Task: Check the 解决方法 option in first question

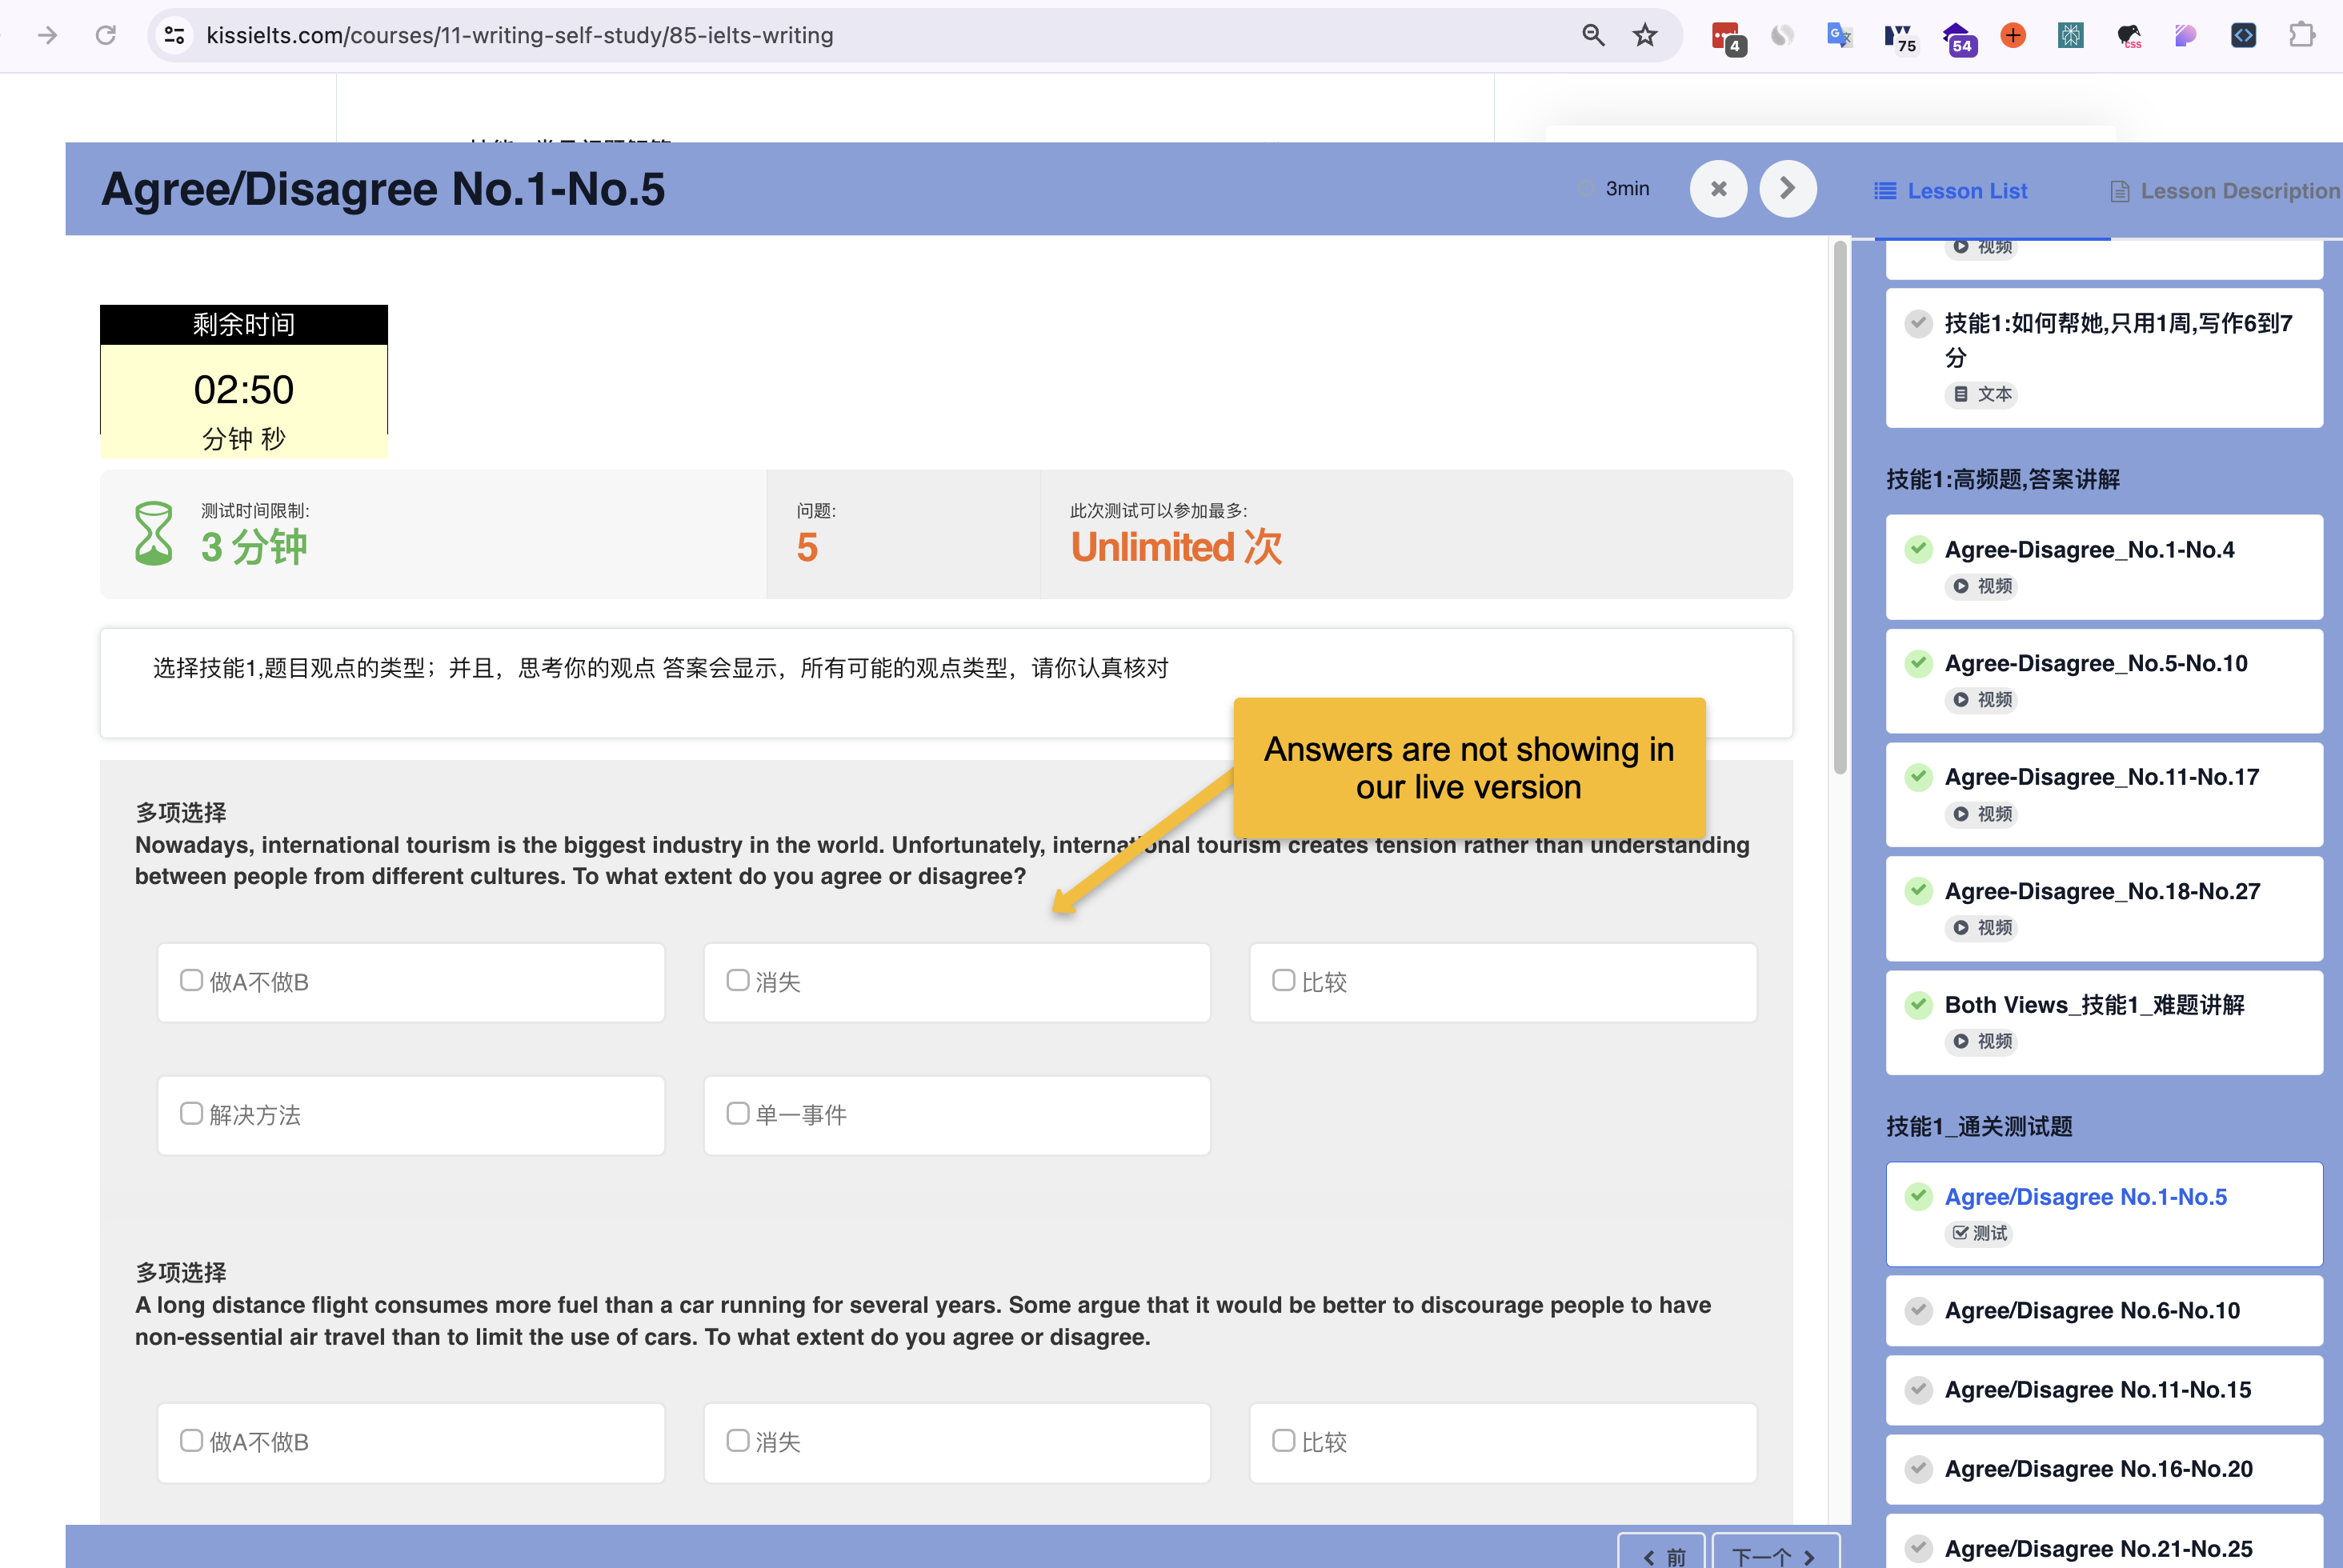Action: click(191, 1113)
